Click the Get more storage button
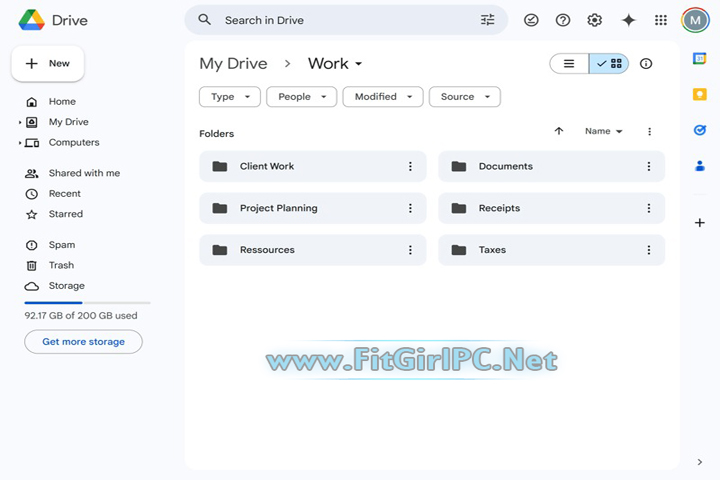720x480 pixels. pyautogui.click(x=83, y=342)
